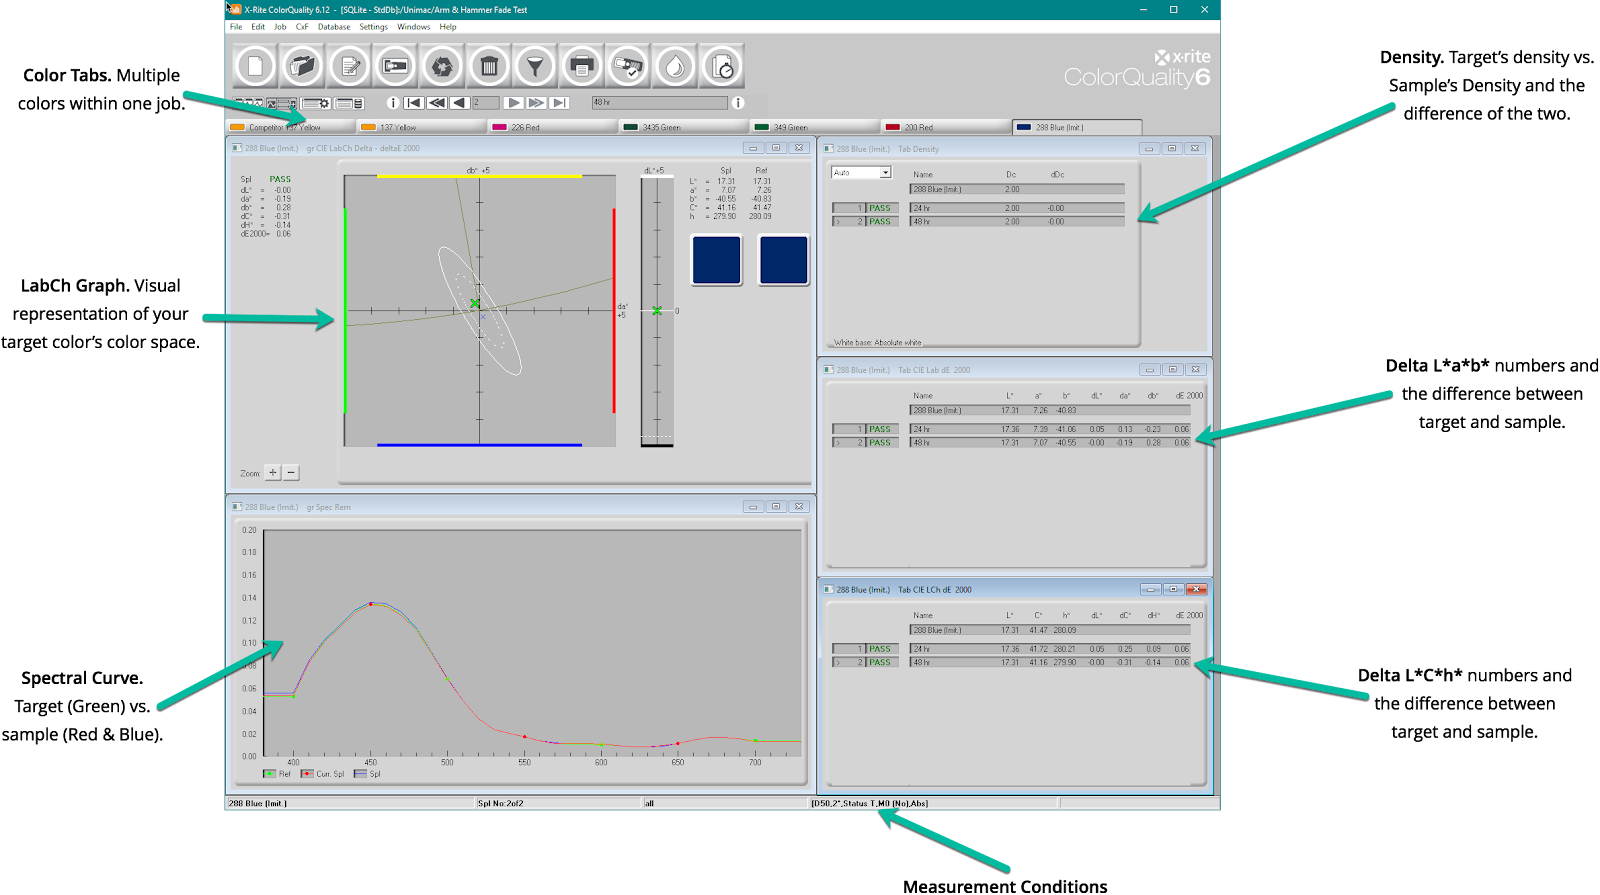The height and width of the screenshot is (895, 1600).
Task: Click the list with database icon
Action: [349, 103]
